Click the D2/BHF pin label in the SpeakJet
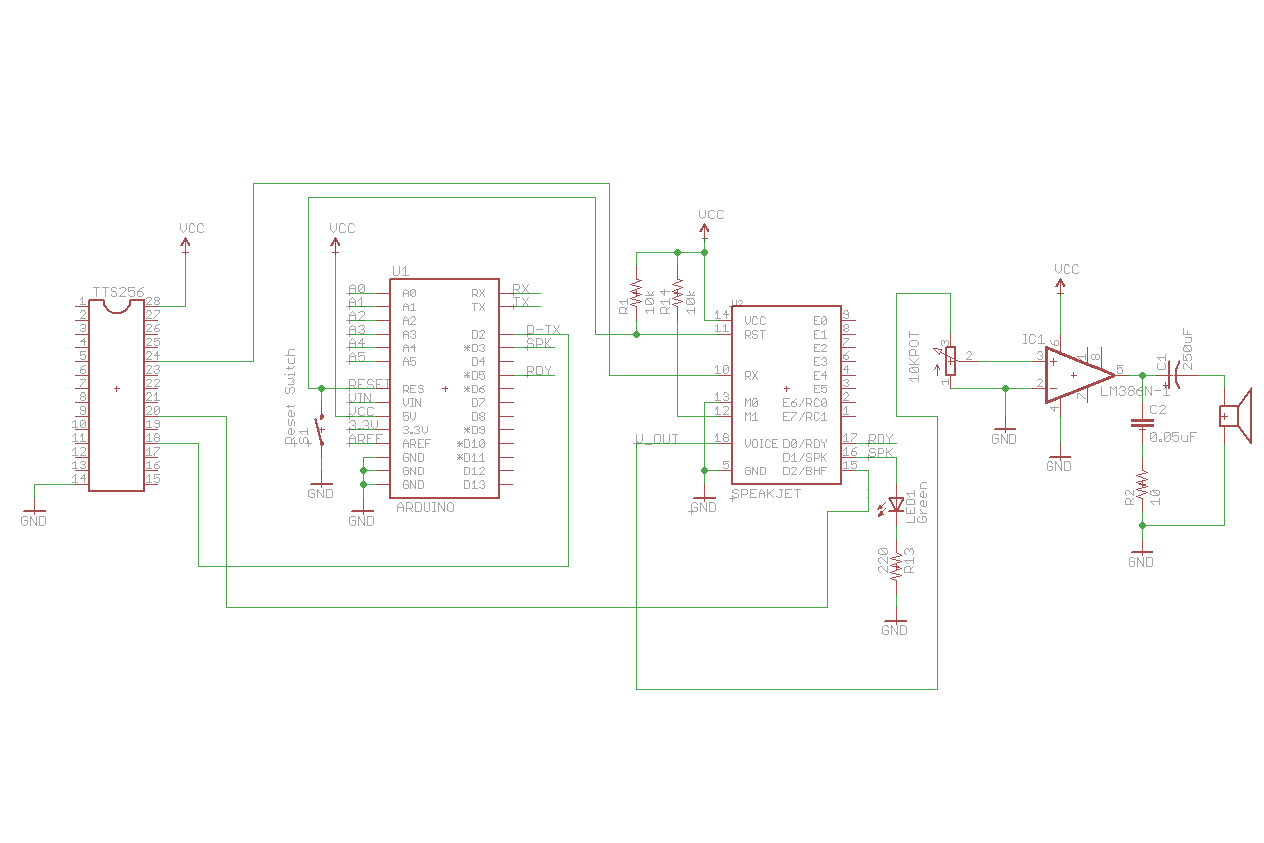The image size is (1264, 843). [x=805, y=471]
